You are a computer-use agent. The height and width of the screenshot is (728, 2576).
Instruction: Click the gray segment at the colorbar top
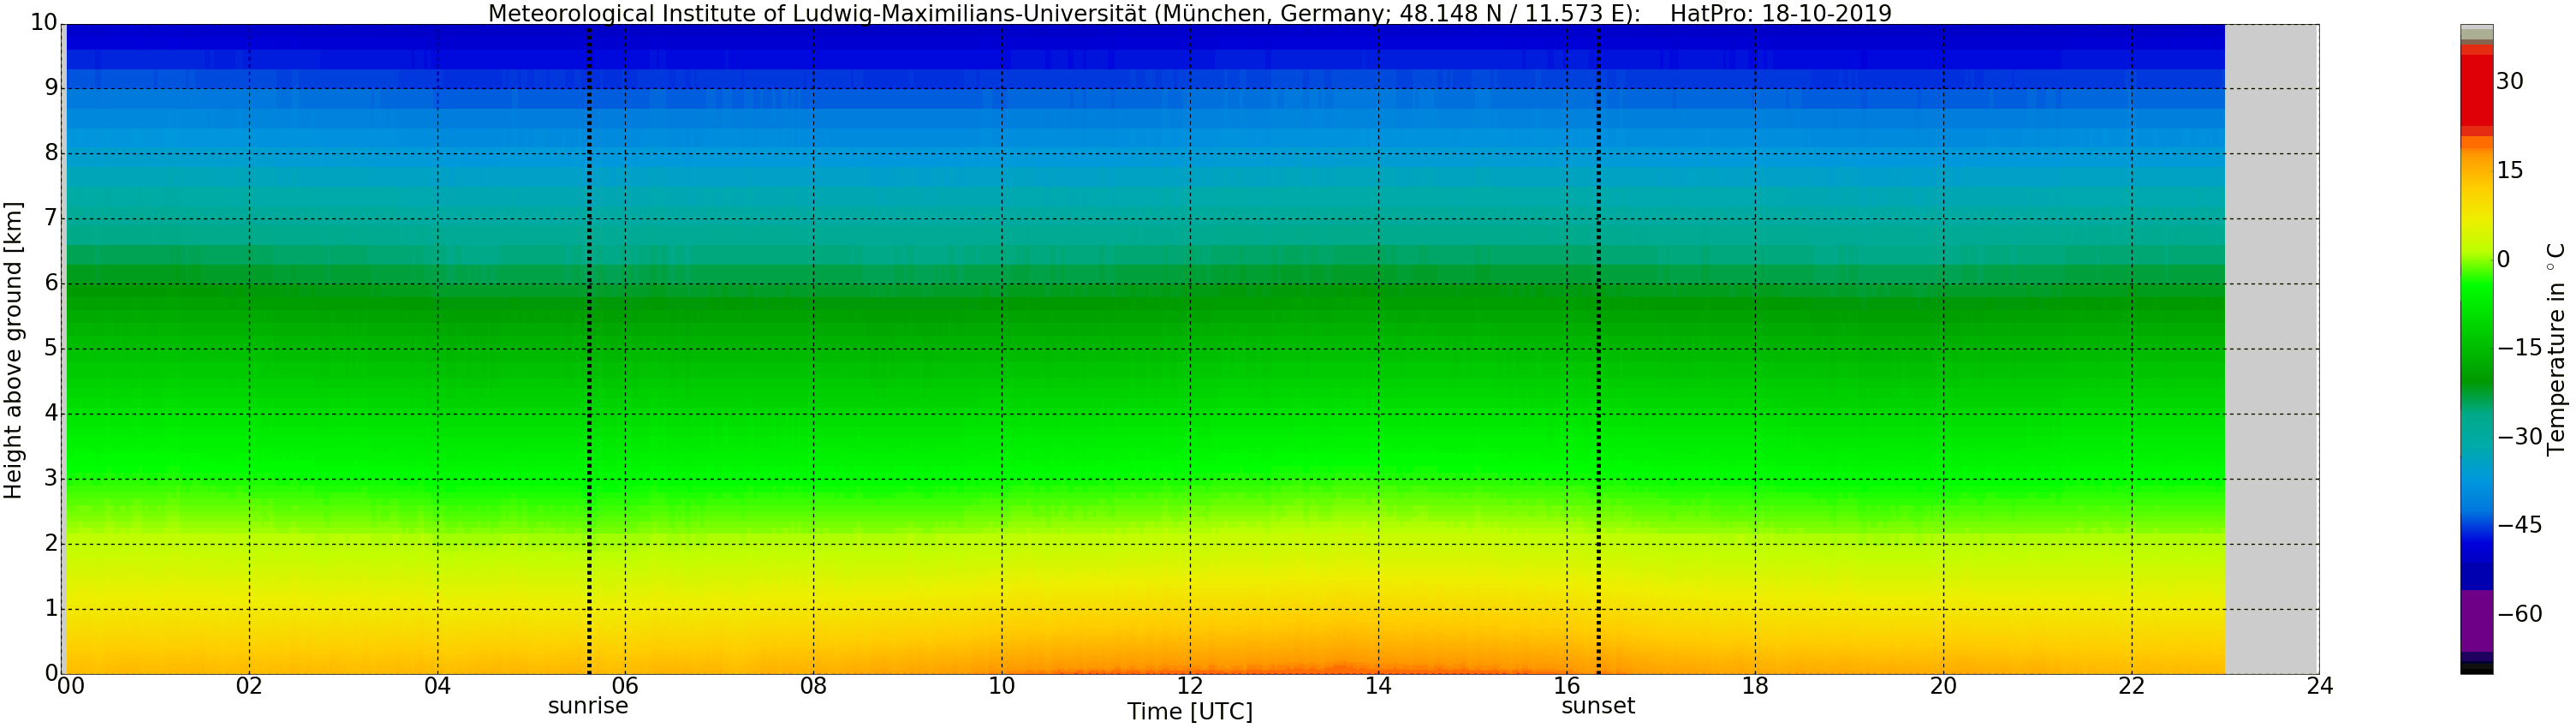click(2476, 32)
